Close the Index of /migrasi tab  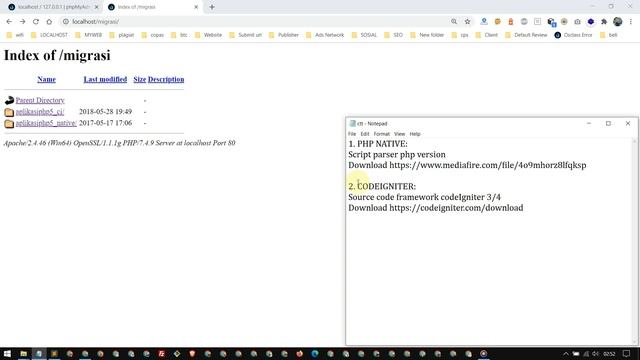coord(196,7)
